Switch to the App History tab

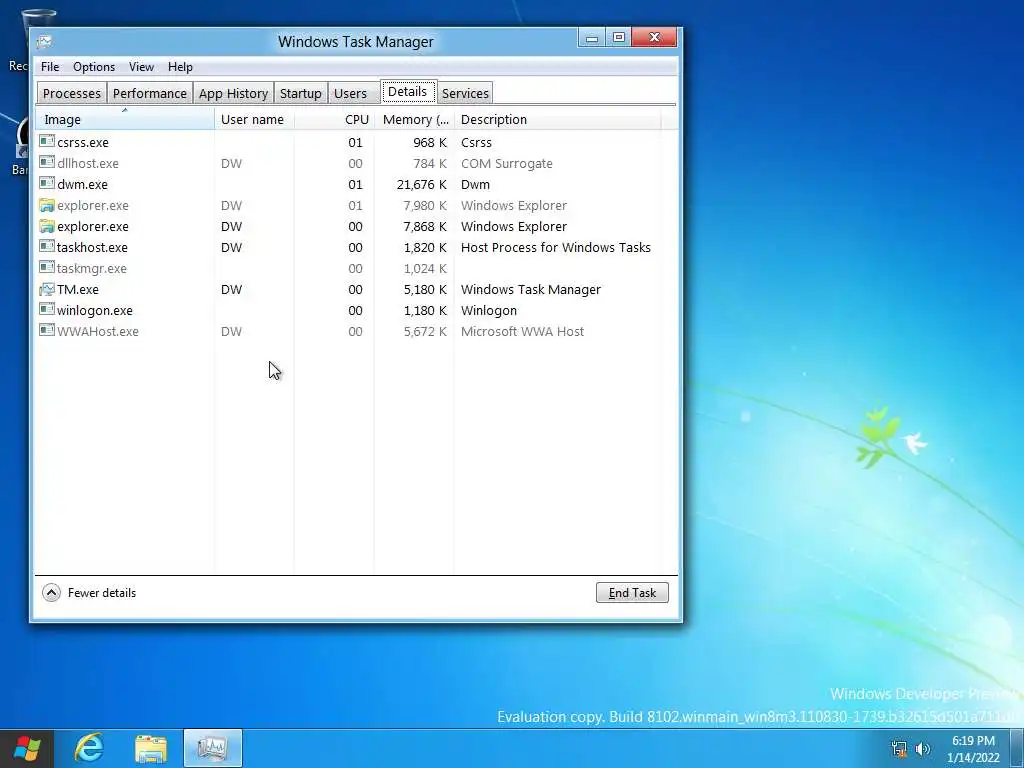point(233,93)
